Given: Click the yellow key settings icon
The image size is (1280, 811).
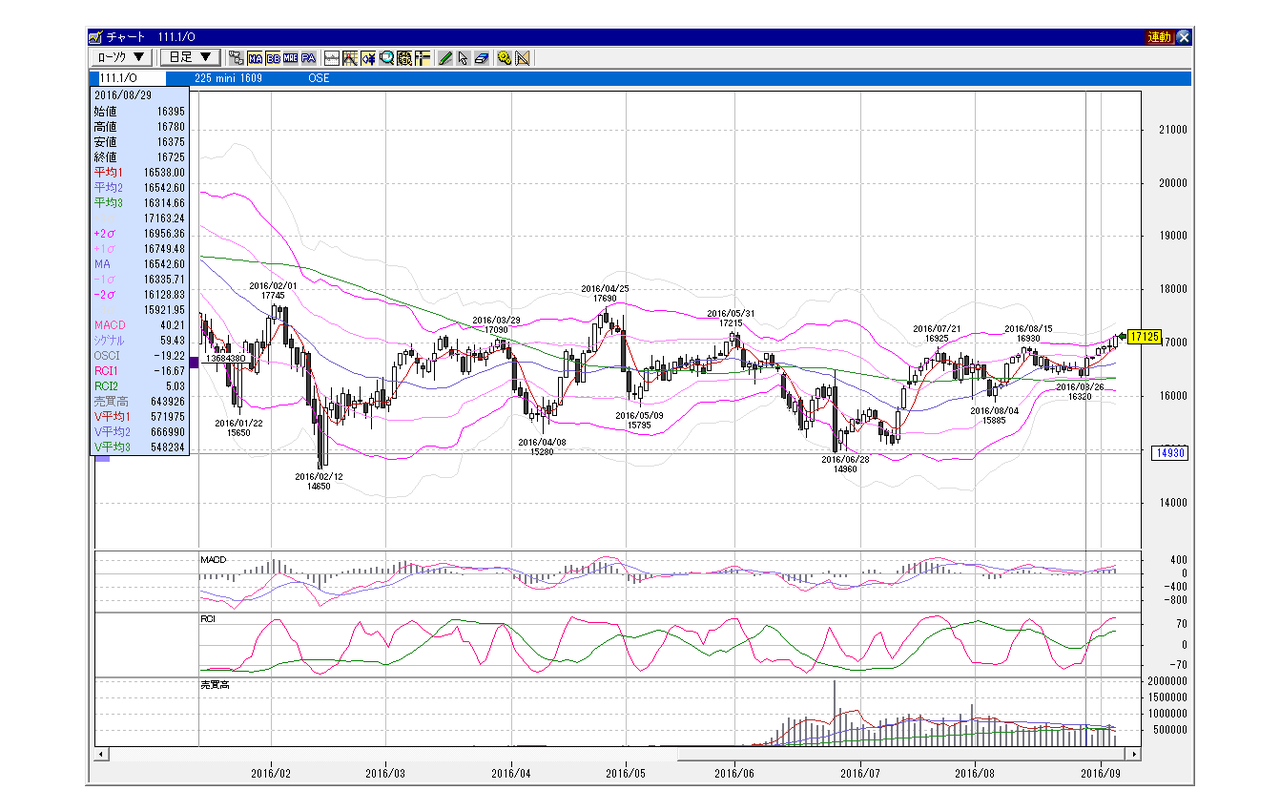Looking at the screenshot, I should [505, 58].
